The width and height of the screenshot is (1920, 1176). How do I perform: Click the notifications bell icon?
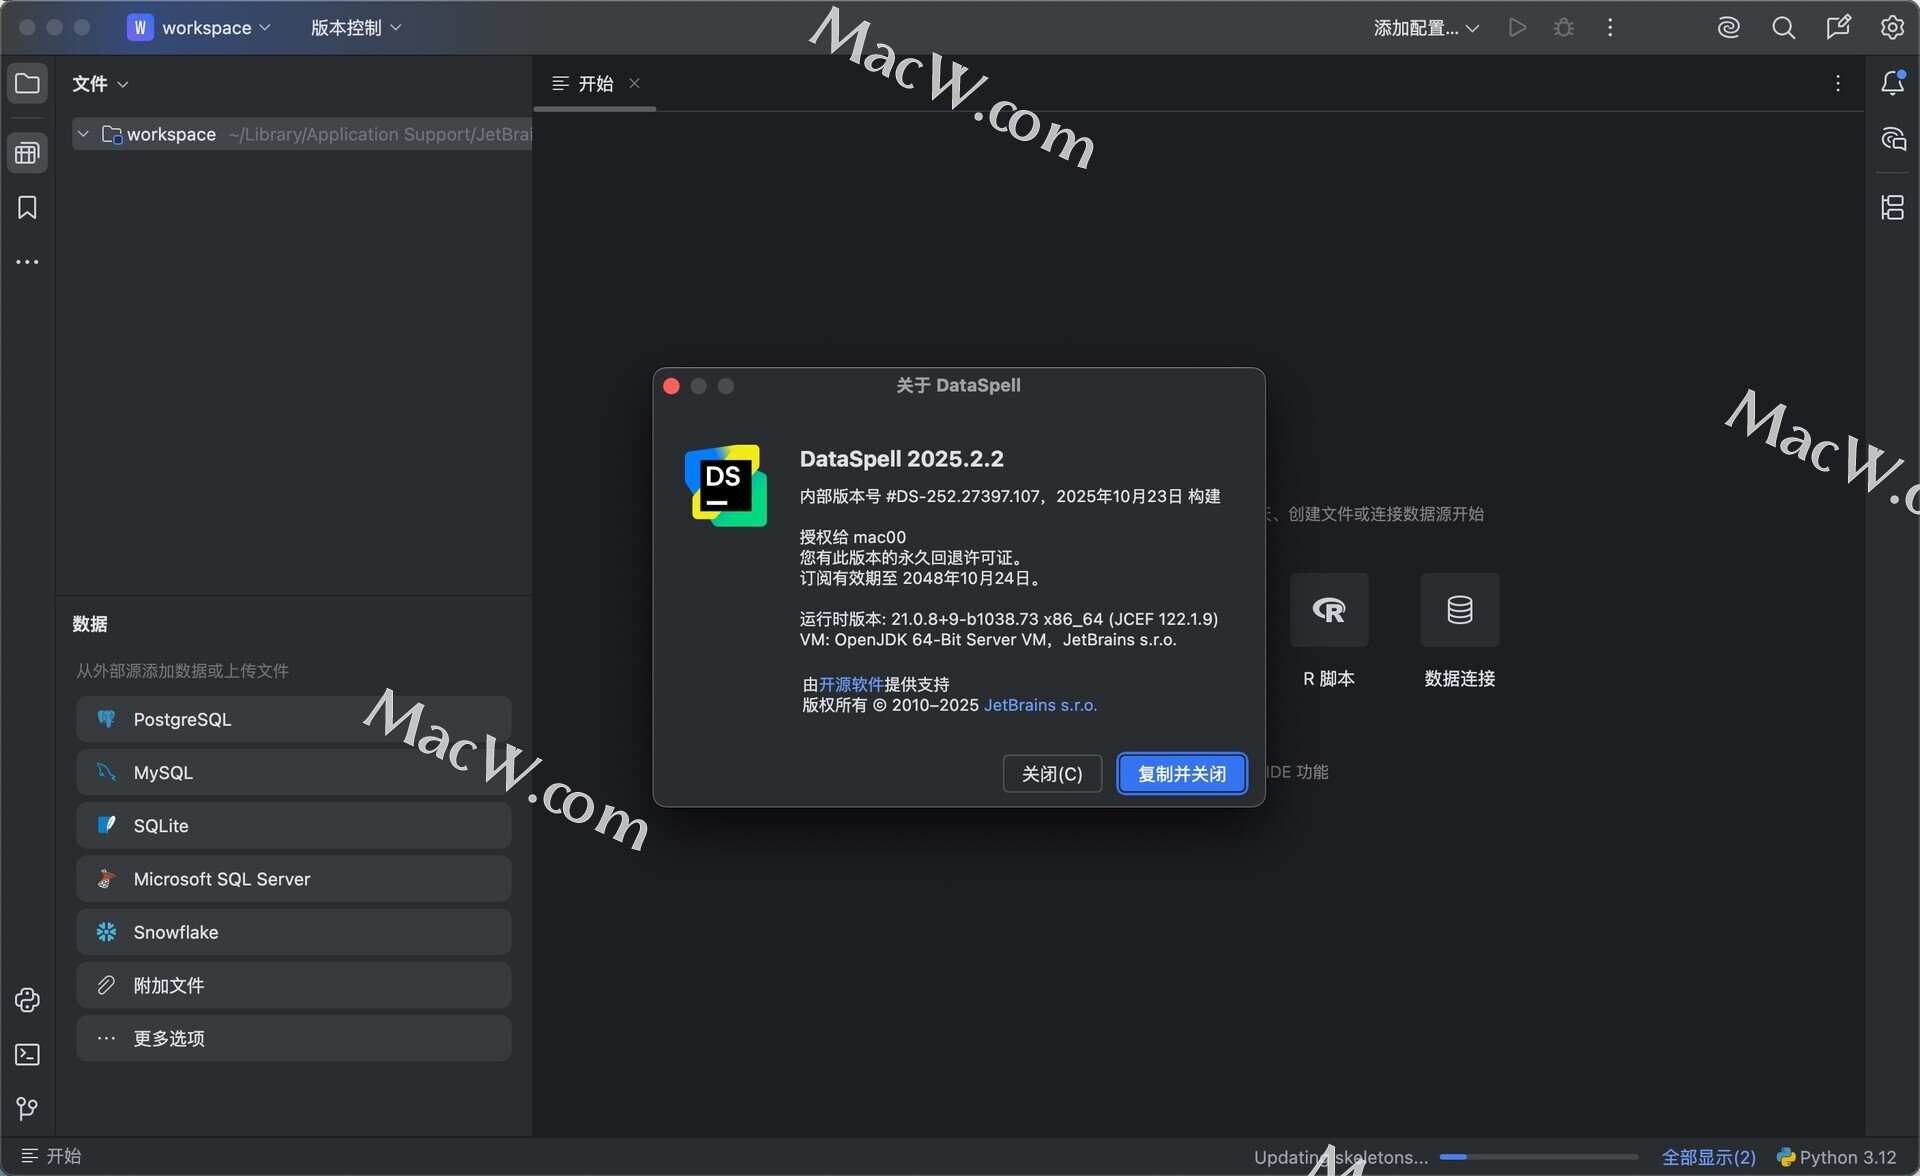1892,83
